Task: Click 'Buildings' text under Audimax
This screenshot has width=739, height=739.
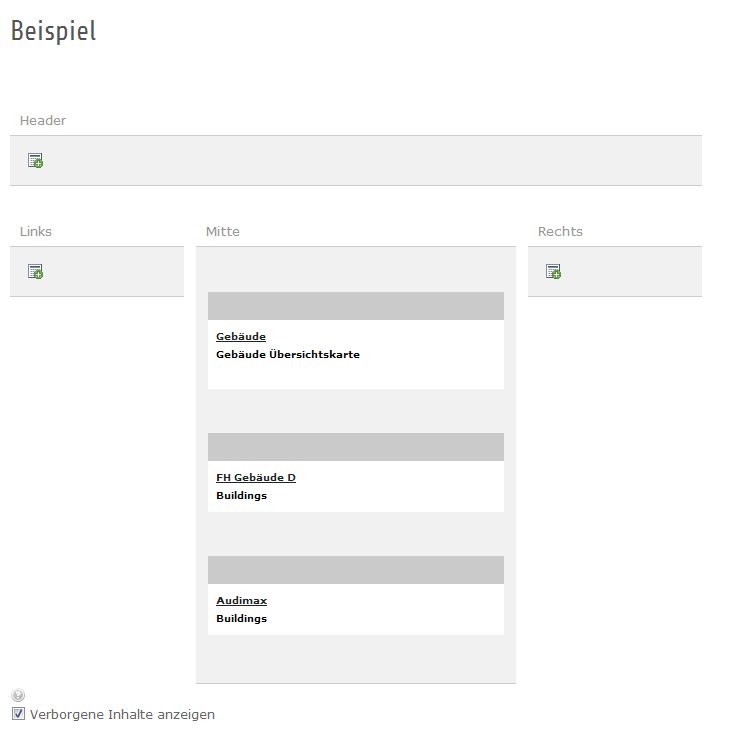Action: [x=242, y=619]
